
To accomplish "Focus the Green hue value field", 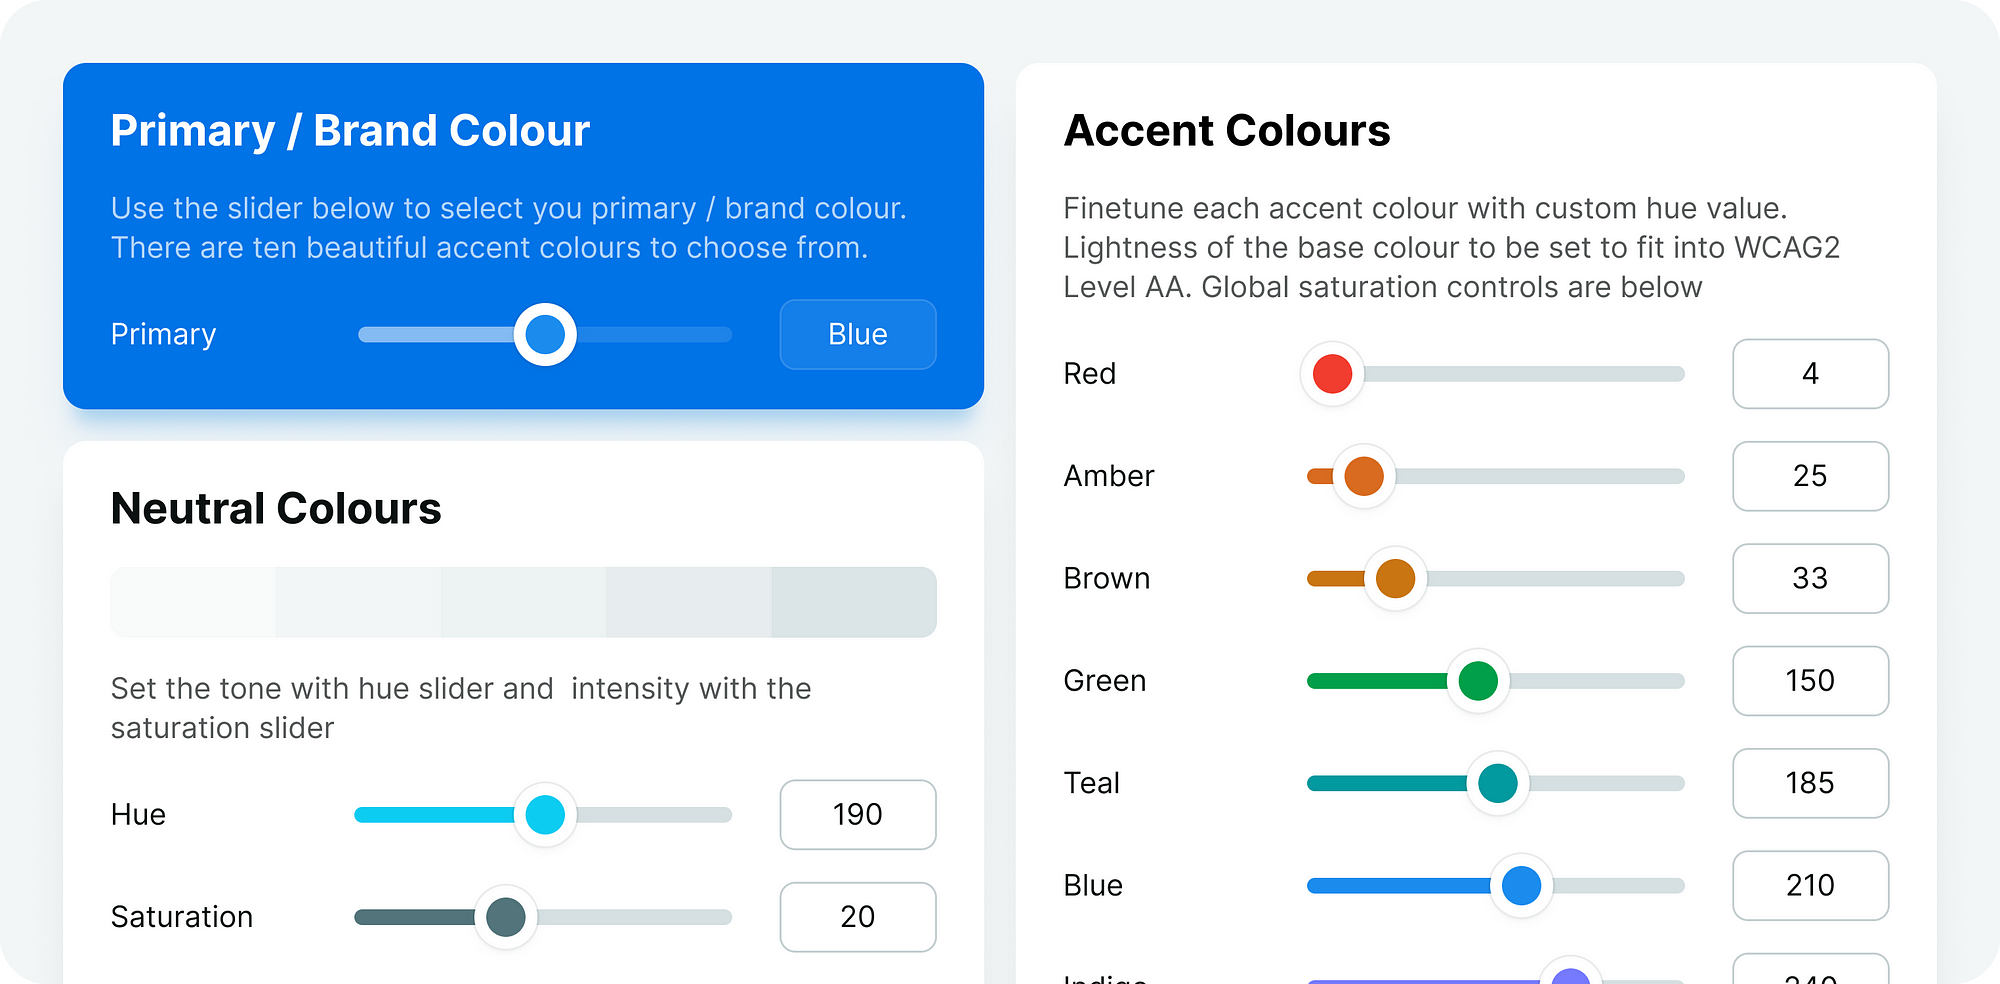I will coord(1810,681).
